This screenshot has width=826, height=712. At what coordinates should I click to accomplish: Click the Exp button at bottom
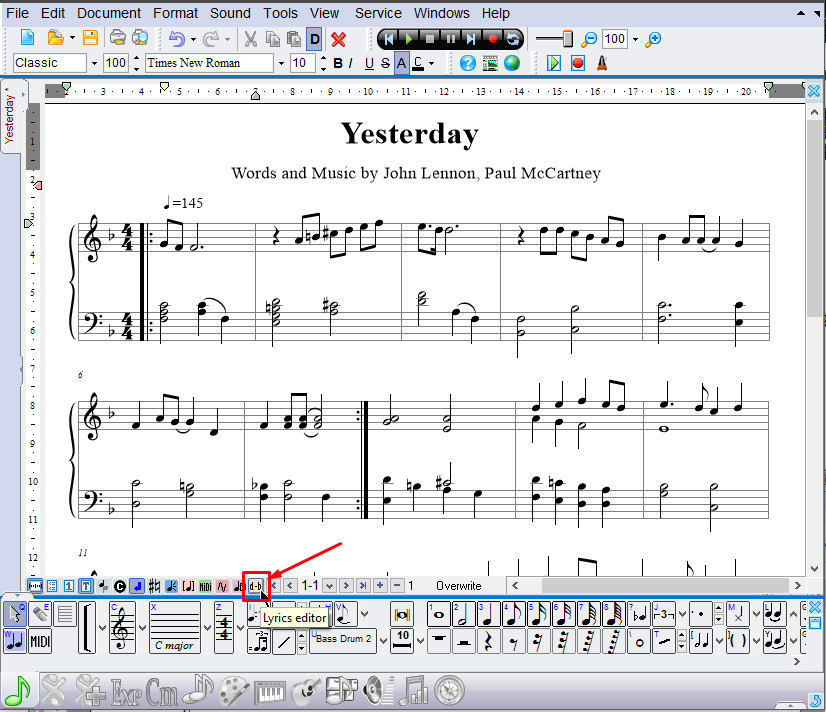click(126, 691)
